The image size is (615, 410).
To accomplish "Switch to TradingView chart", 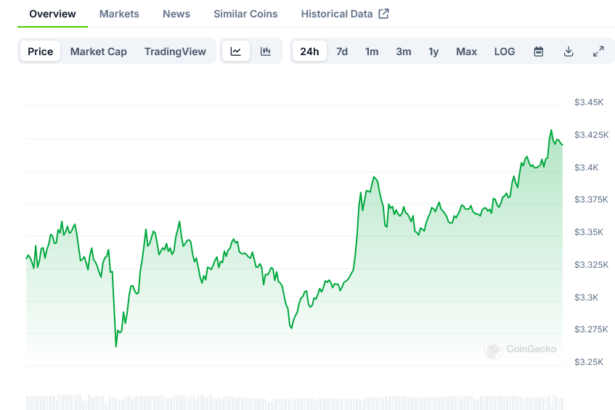I will point(175,51).
